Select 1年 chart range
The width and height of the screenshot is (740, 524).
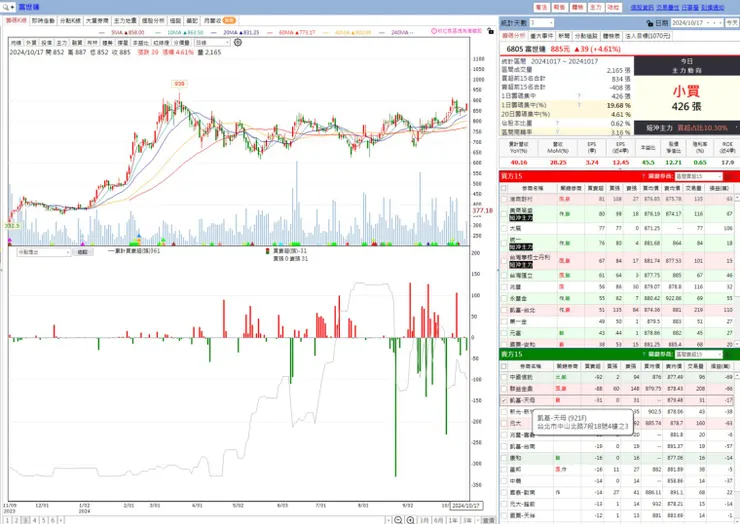(x=453, y=520)
